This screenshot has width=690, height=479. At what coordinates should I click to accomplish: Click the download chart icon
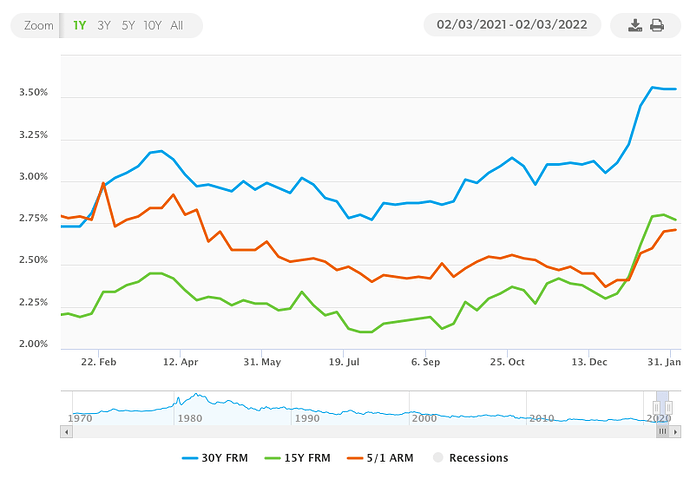[634, 25]
